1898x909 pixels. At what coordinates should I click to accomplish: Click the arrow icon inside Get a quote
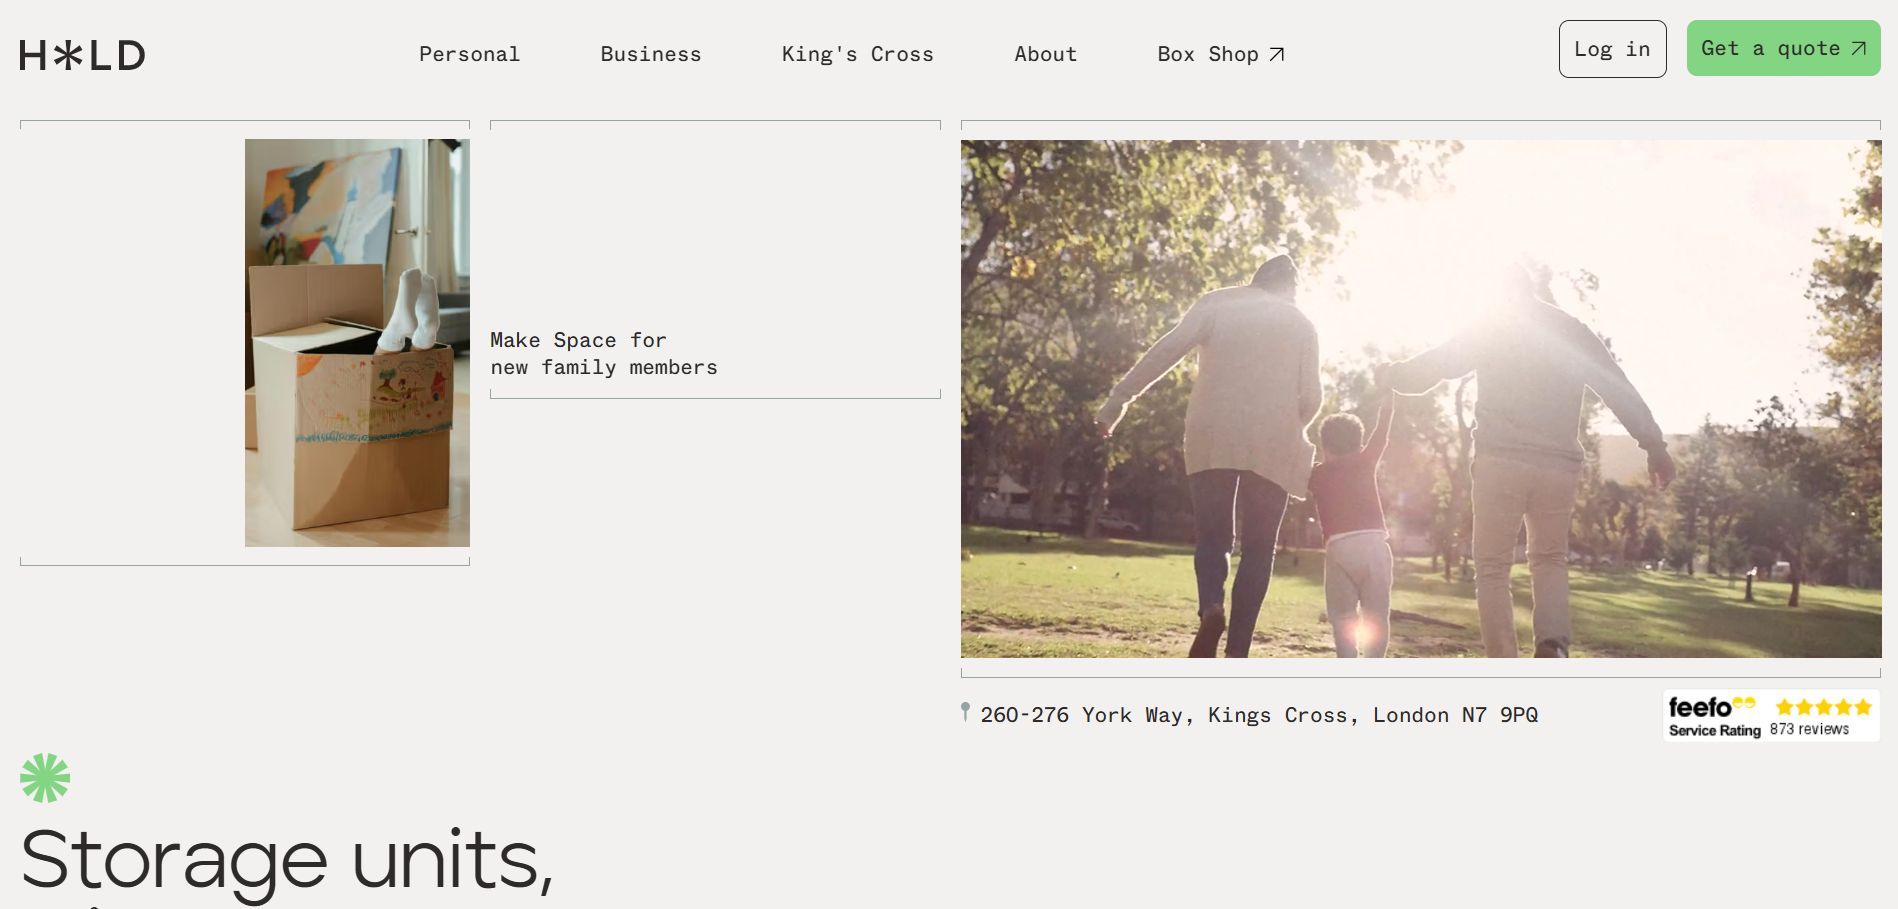[1859, 48]
